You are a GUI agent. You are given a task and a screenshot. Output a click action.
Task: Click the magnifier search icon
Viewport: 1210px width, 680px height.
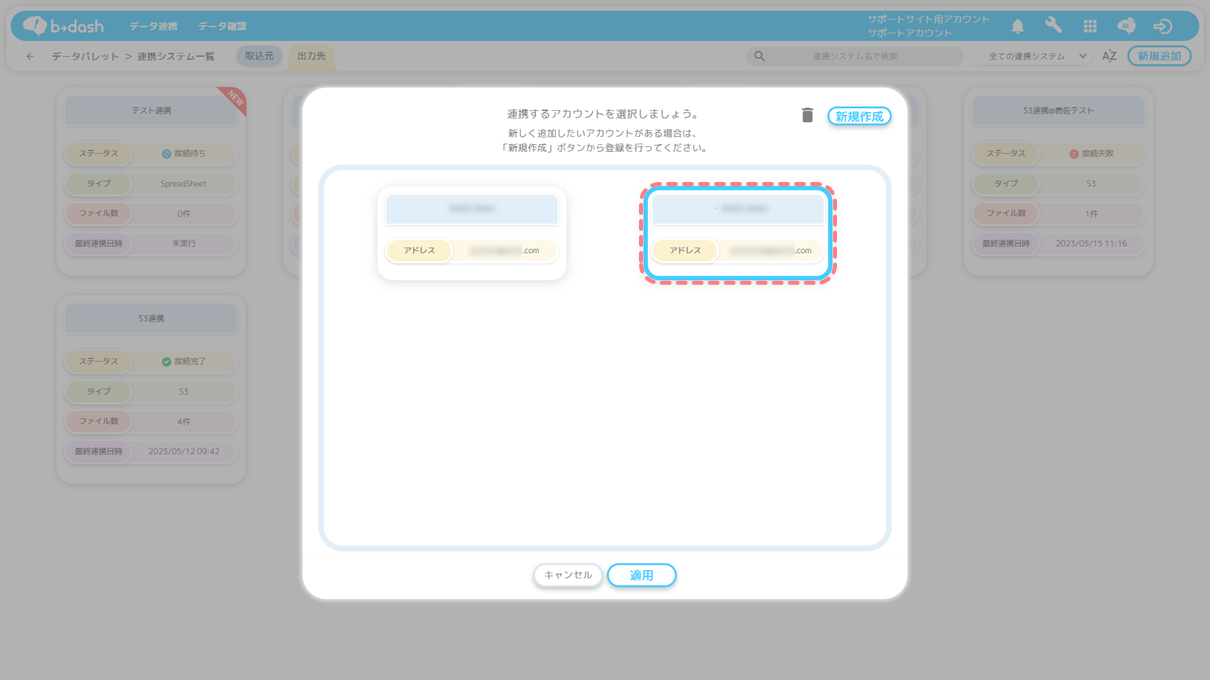759,57
